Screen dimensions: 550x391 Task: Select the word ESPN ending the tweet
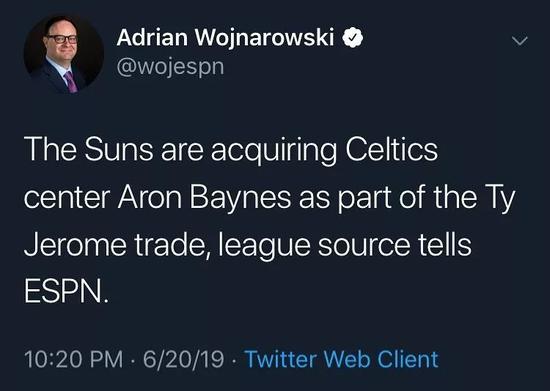(x=66, y=292)
